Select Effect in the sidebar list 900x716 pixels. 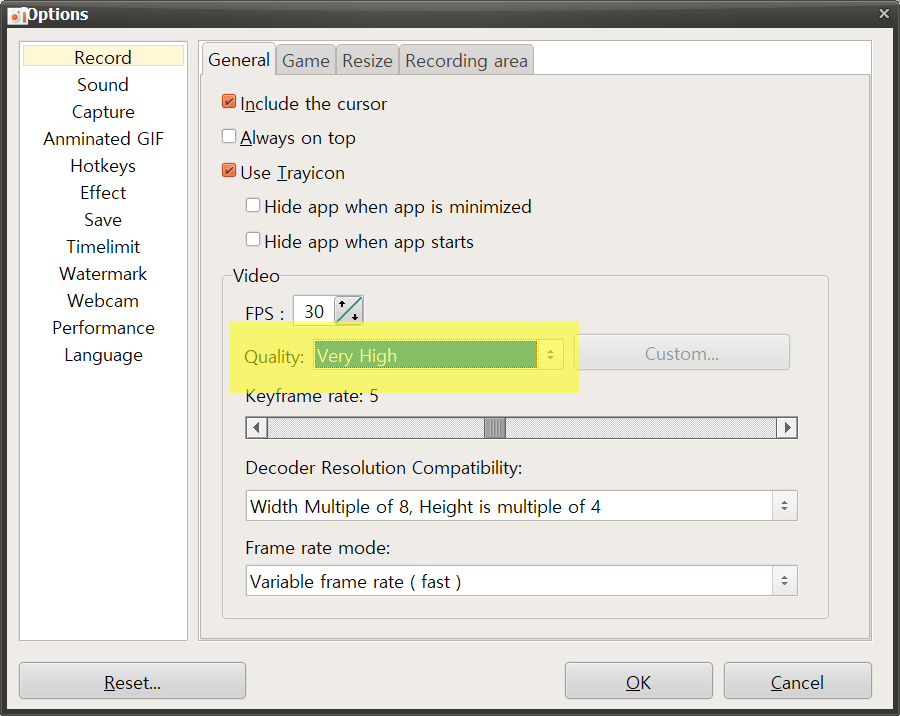coord(103,192)
